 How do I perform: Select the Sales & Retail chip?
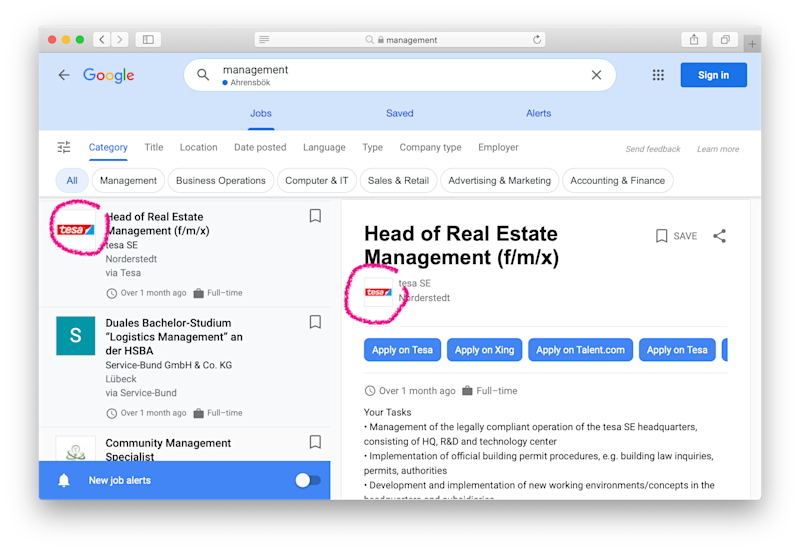point(398,181)
